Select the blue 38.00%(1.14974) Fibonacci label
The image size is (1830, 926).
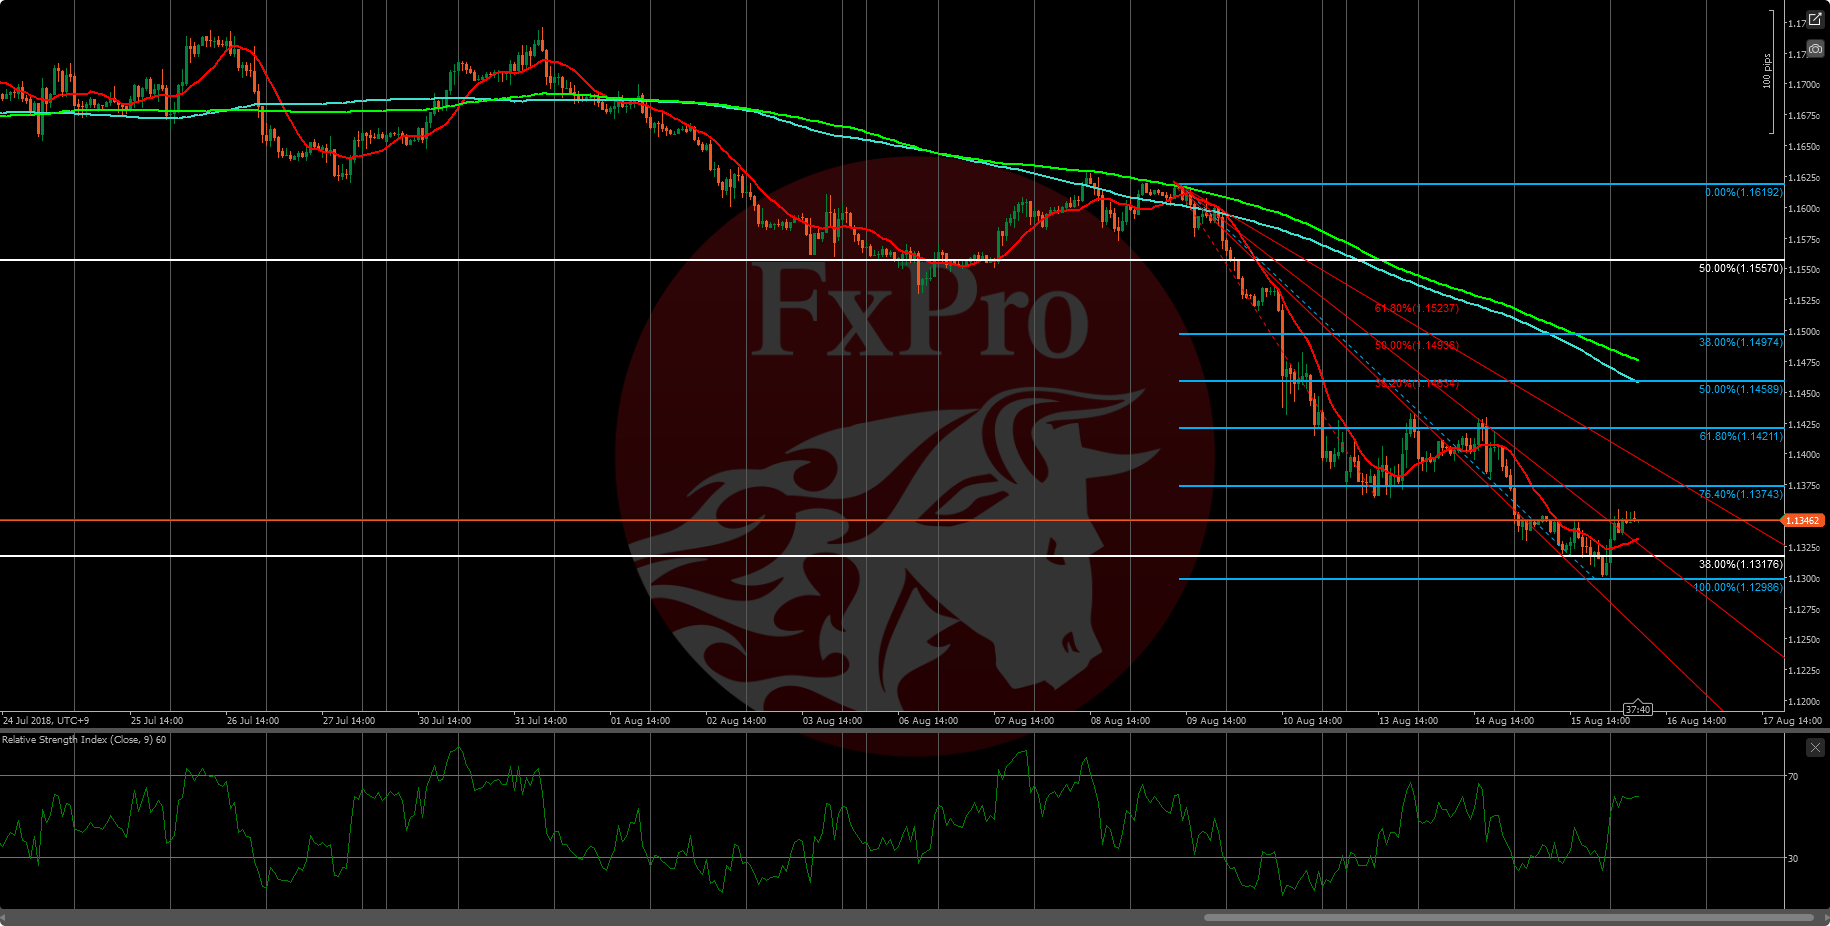click(1741, 342)
